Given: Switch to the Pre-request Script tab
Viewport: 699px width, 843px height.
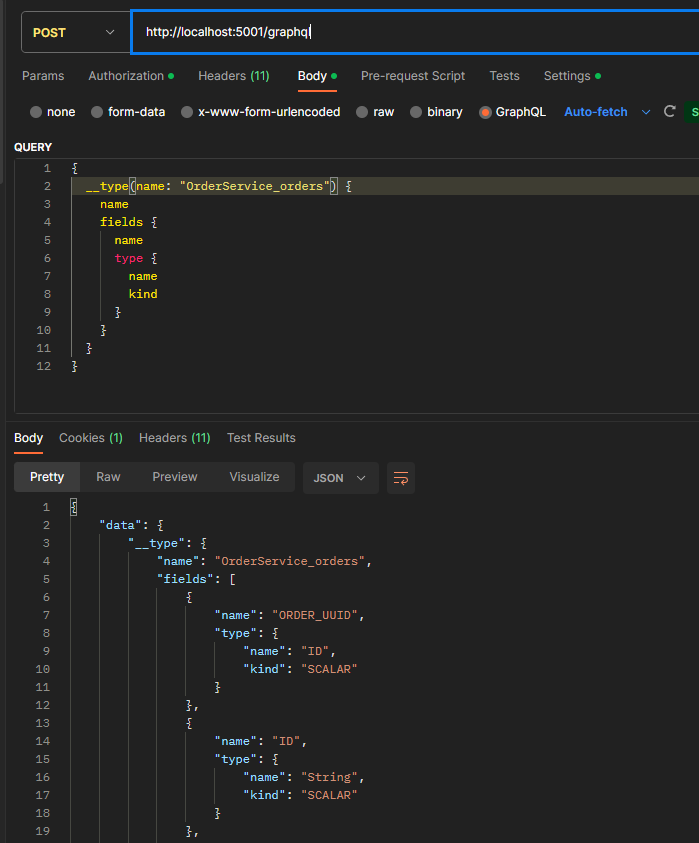Looking at the screenshot, I should 412,76.
